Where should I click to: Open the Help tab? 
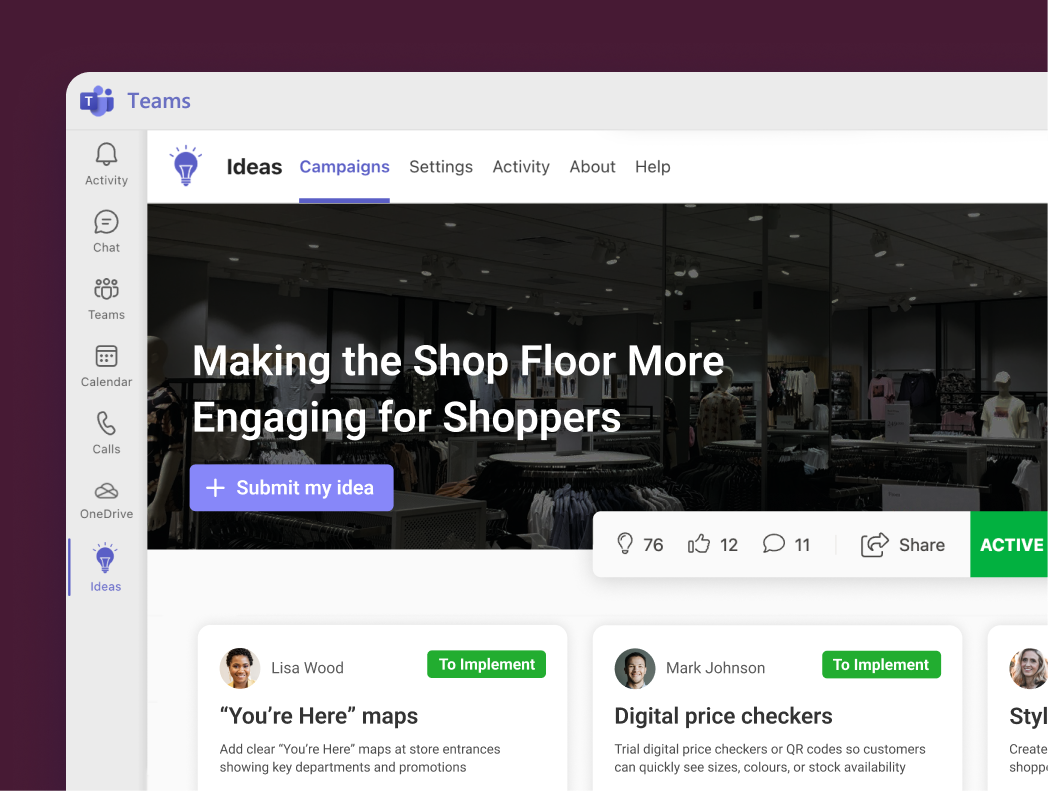[x=653, y=166]
